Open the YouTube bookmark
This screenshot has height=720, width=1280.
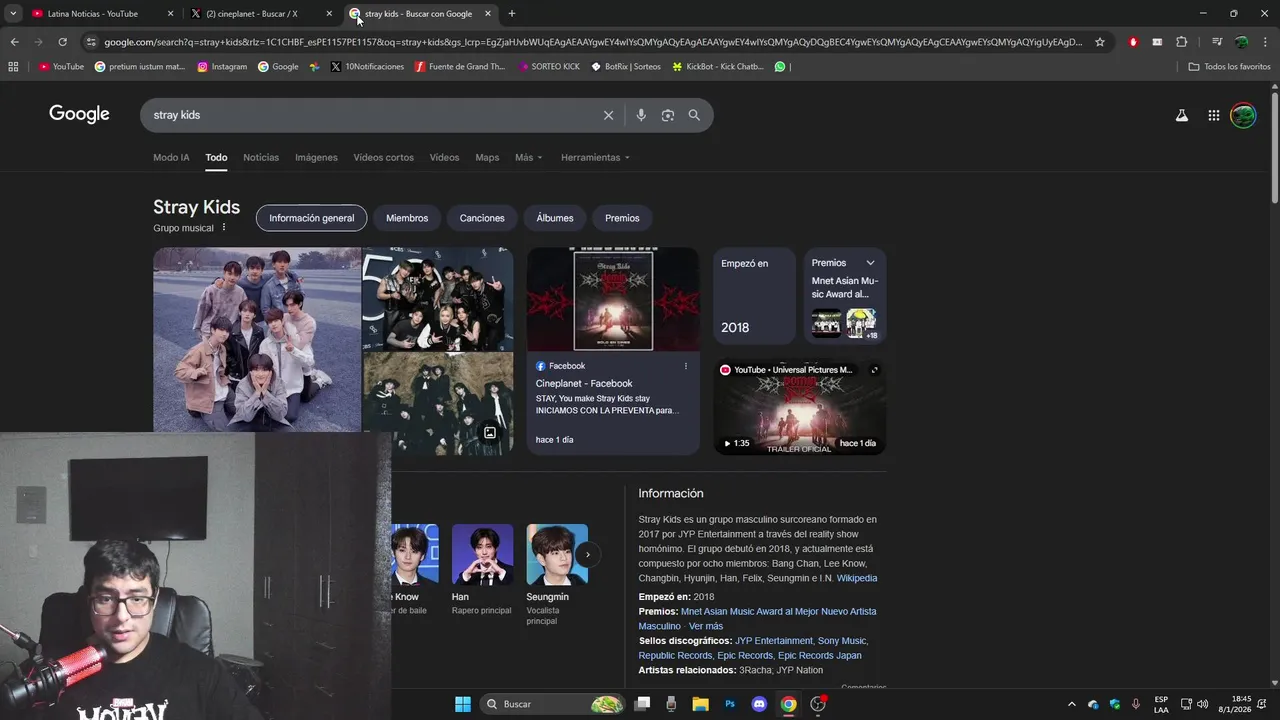(x=61, y=67)
